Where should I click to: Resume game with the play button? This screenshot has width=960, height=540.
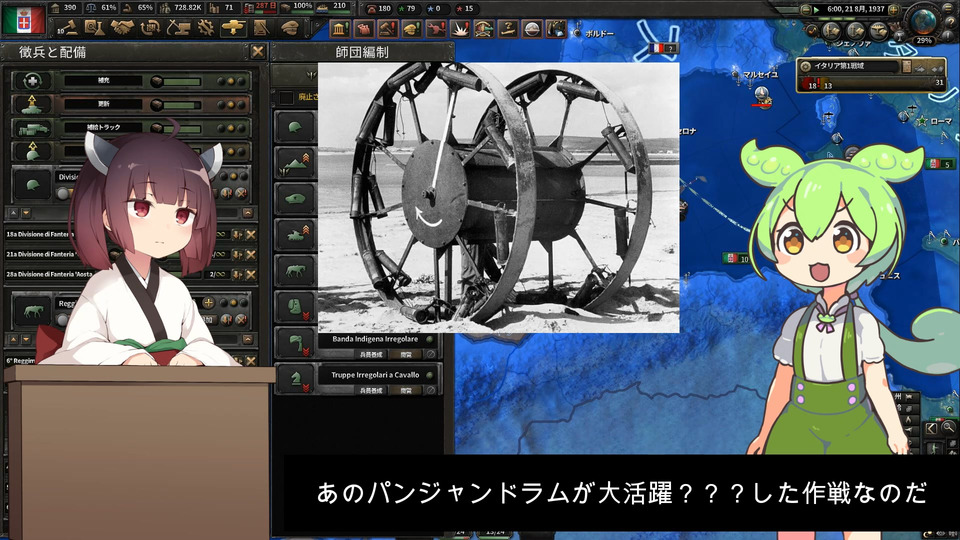pyautogui.click(x=817, y=10)
